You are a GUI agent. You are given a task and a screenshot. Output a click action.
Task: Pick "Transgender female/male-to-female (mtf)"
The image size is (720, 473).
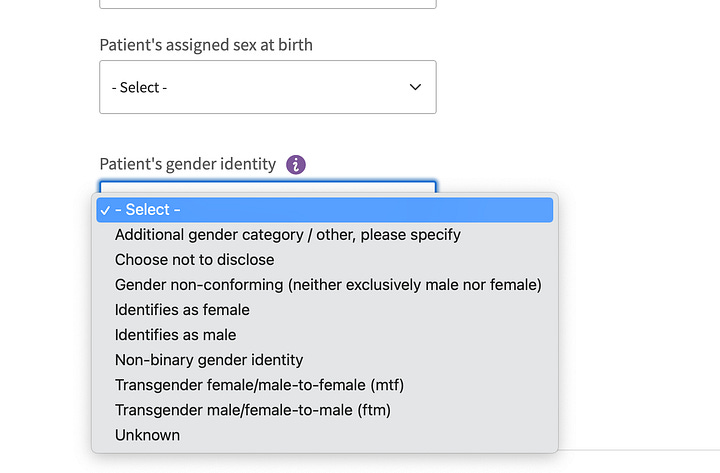click(259, 385)
